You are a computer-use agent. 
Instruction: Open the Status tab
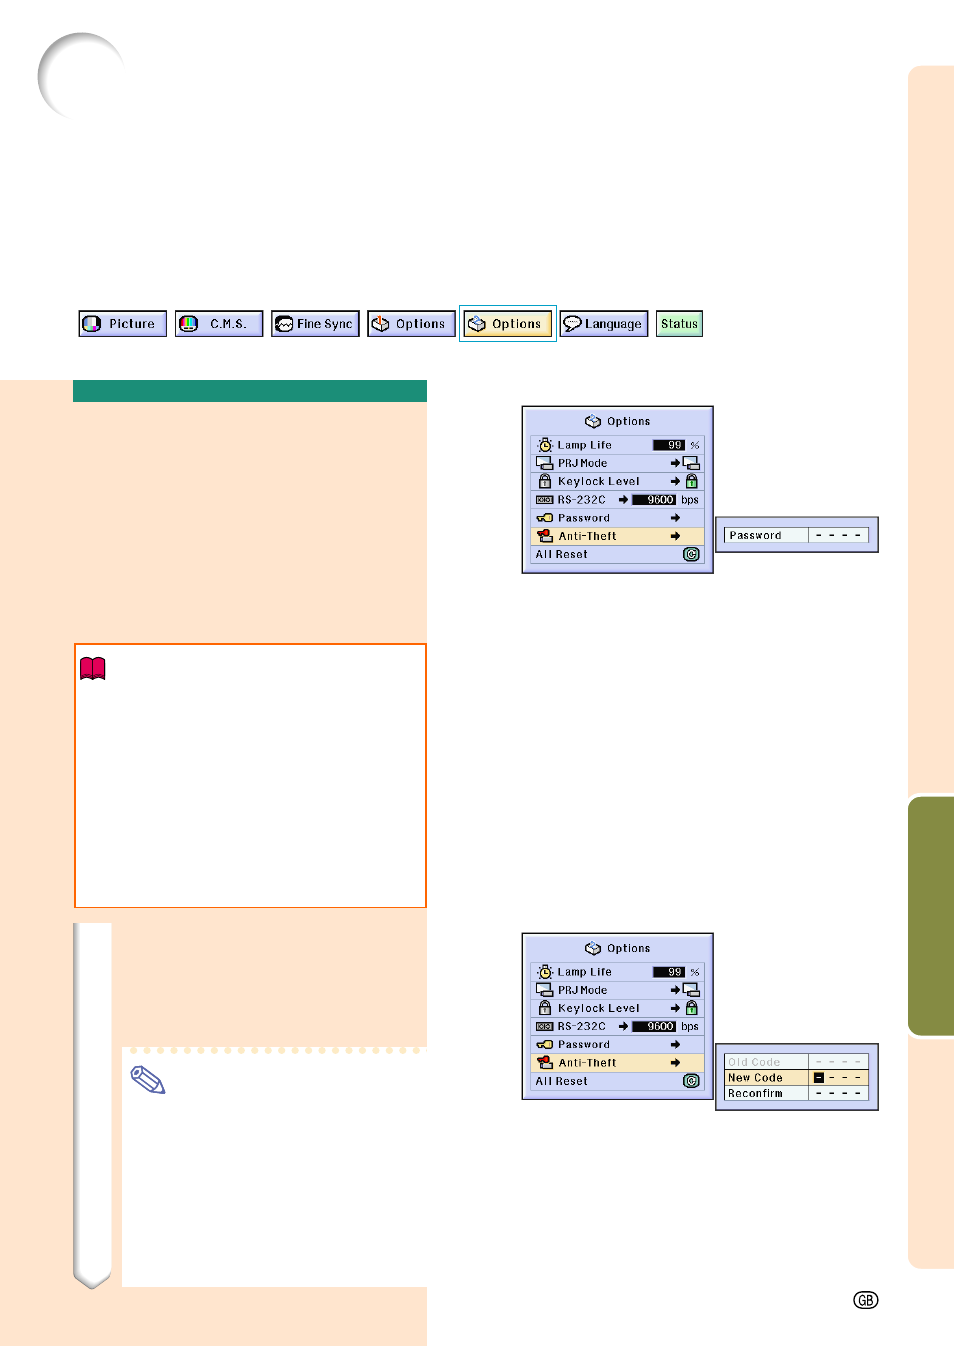679,324
